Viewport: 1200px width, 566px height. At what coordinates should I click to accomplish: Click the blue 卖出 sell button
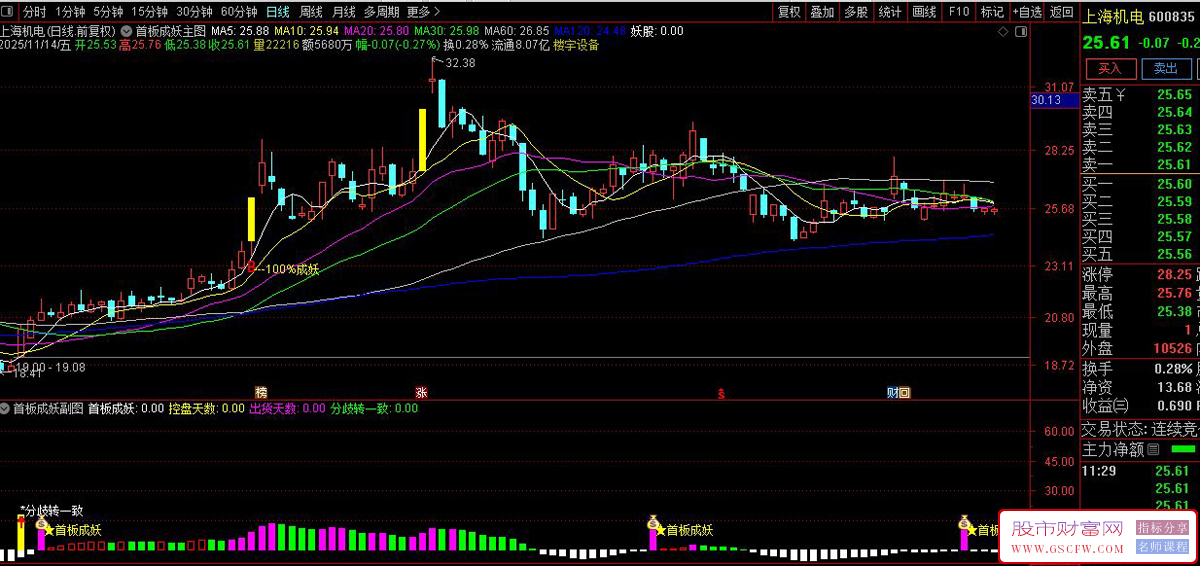point(1166,69)
